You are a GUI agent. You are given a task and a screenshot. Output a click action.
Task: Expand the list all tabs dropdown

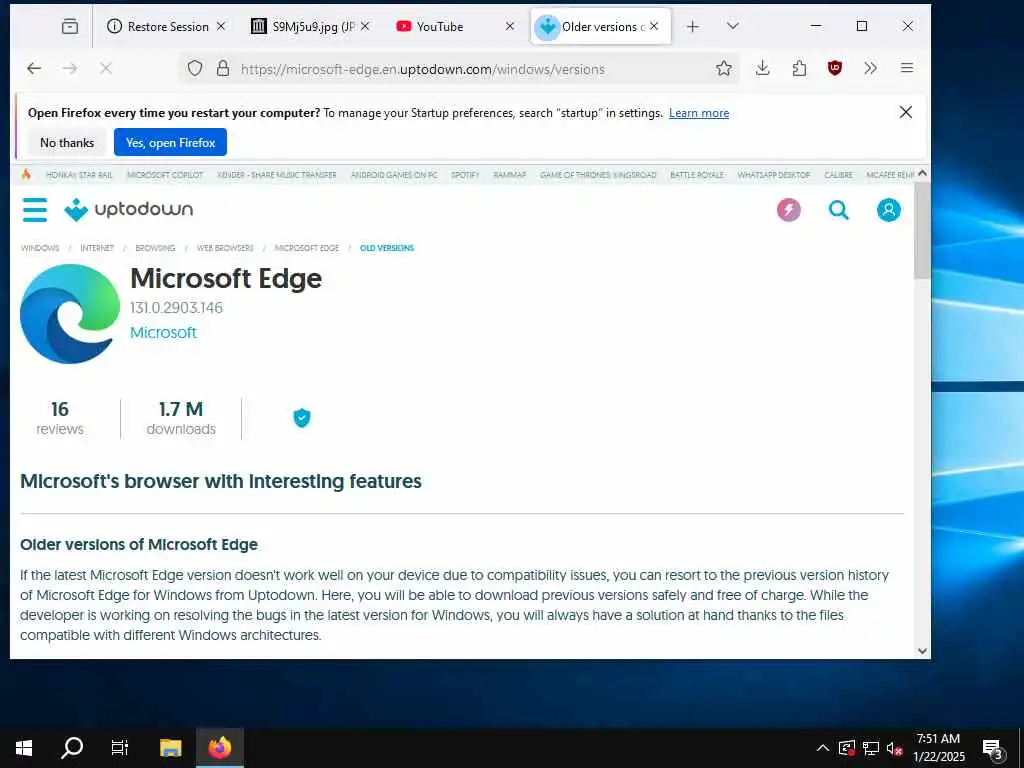[733, 26]
